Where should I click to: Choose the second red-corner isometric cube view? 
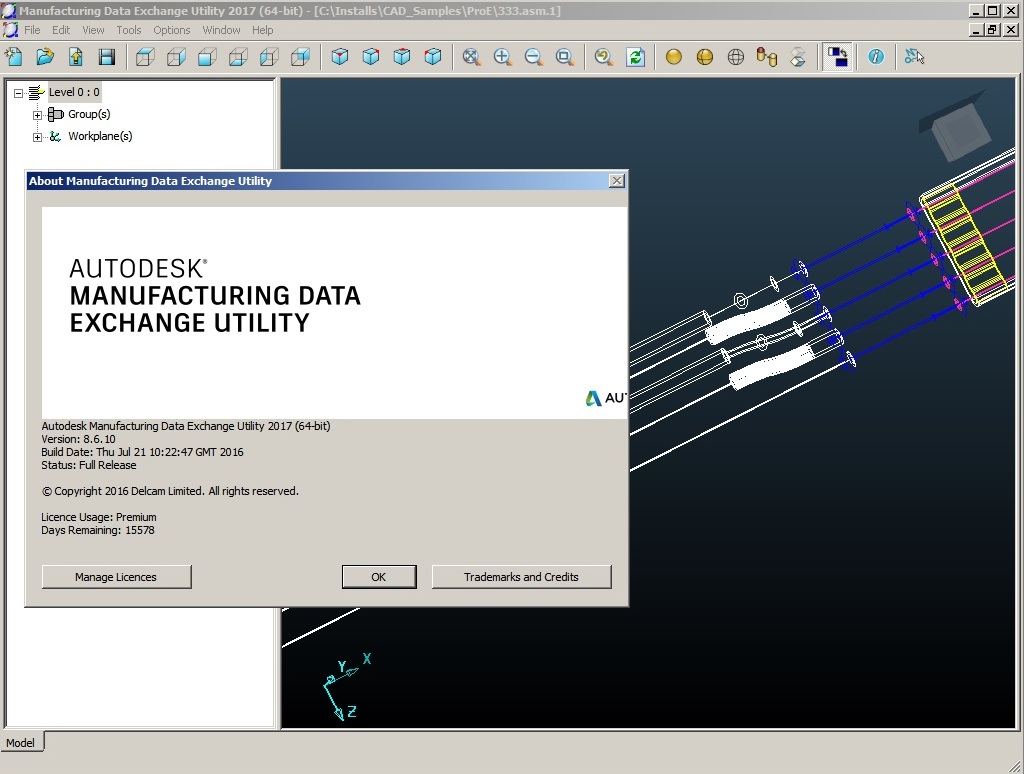click(371, 57)
